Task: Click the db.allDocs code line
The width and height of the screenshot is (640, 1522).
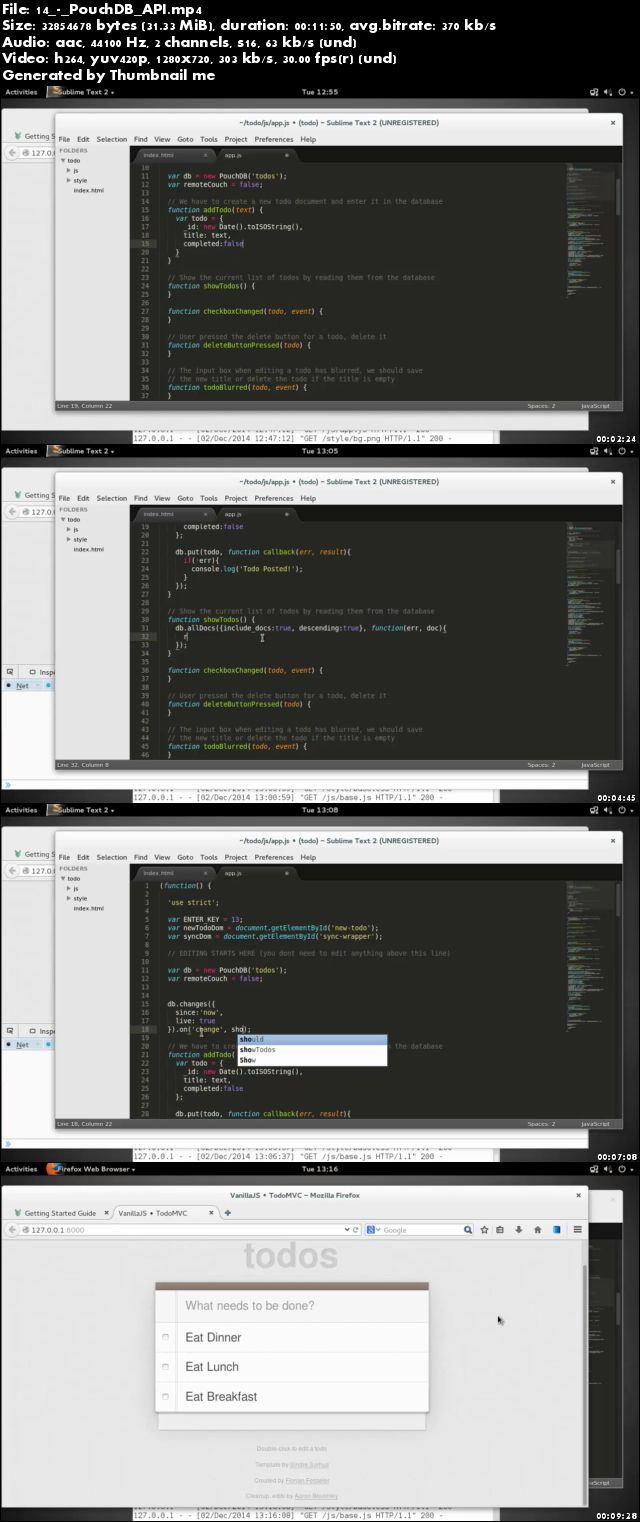Action: 311,627
